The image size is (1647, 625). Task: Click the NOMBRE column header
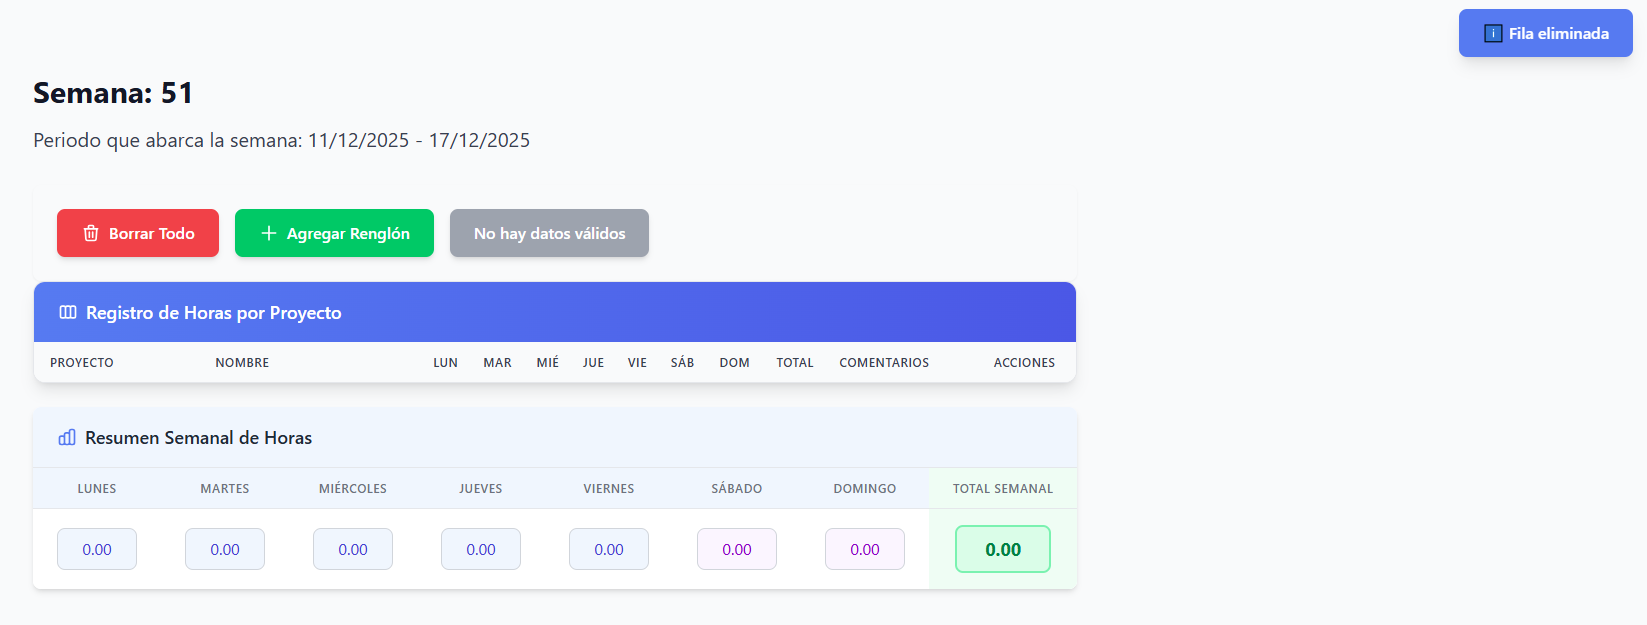point(242,363)
